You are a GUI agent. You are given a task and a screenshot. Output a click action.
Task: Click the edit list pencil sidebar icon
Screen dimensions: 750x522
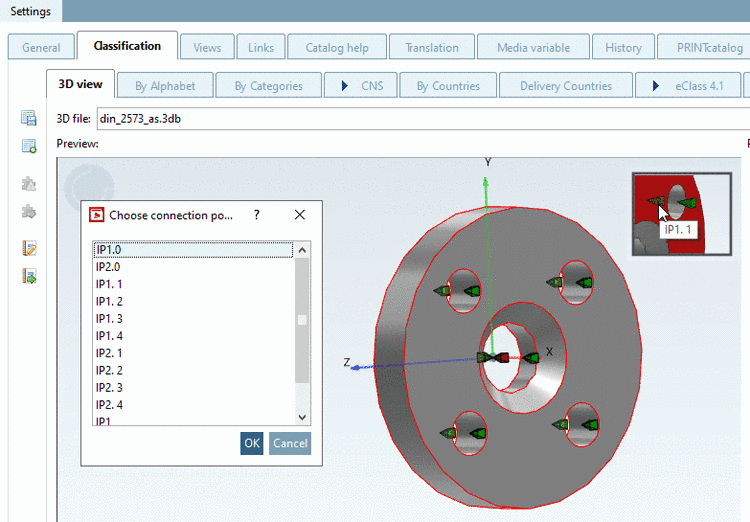[x=29, y=248]
